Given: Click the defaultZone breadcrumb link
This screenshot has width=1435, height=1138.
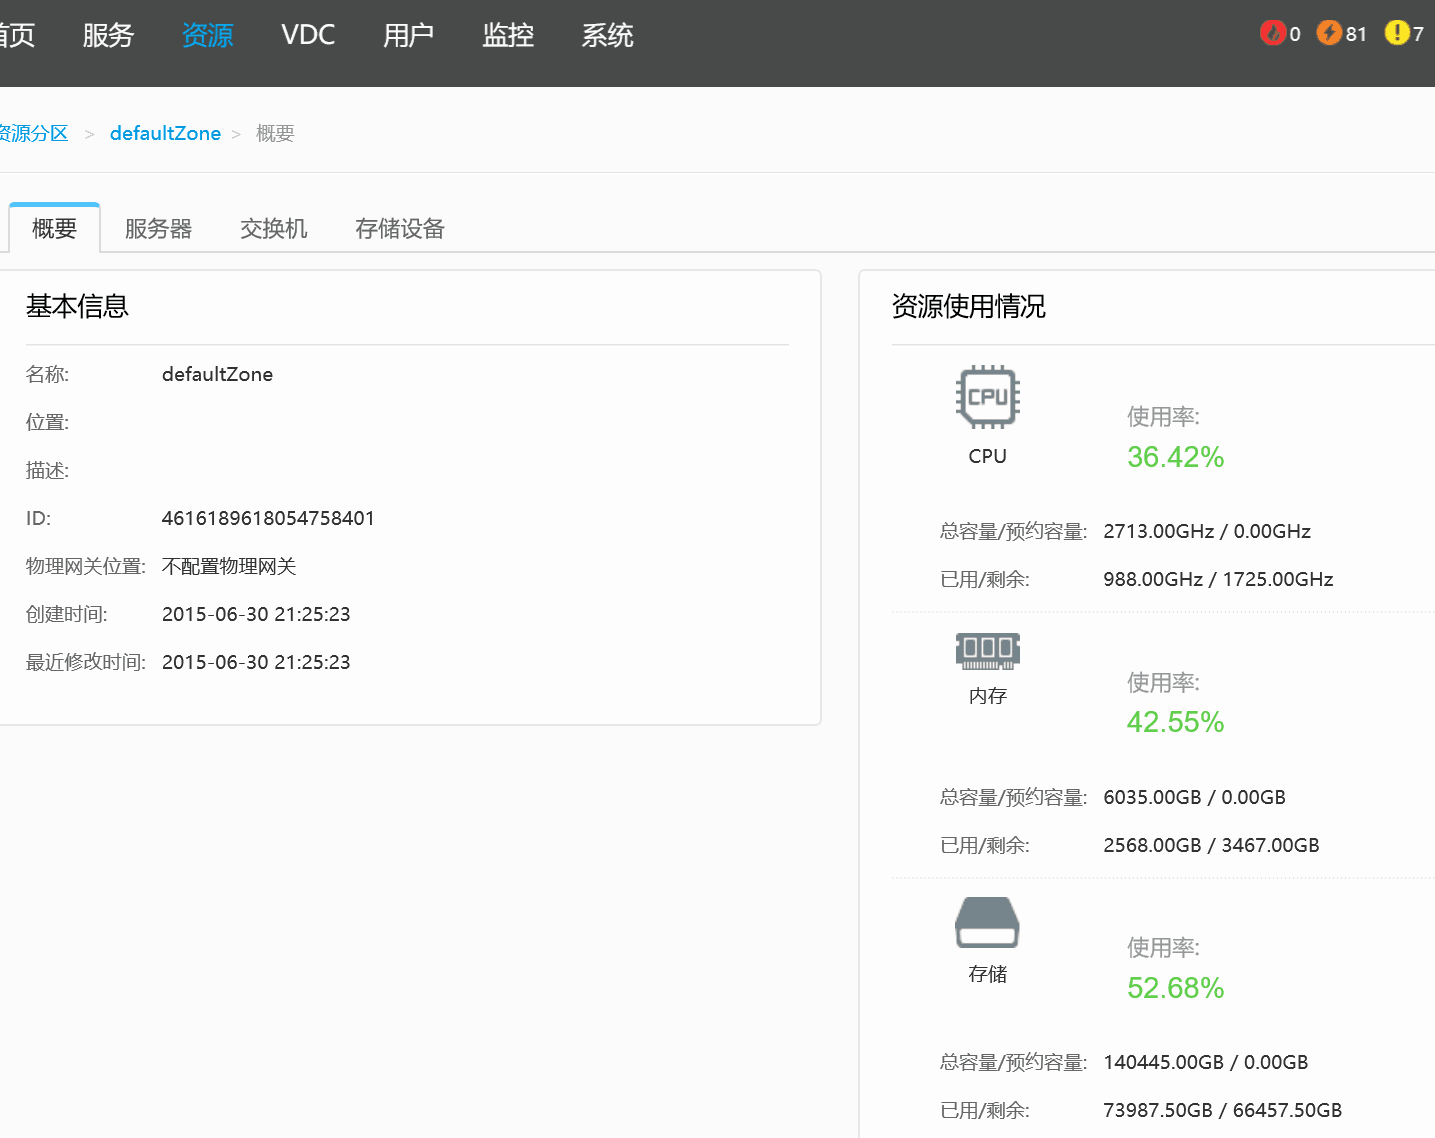Looking at the screenshot, I should [165, 134].
